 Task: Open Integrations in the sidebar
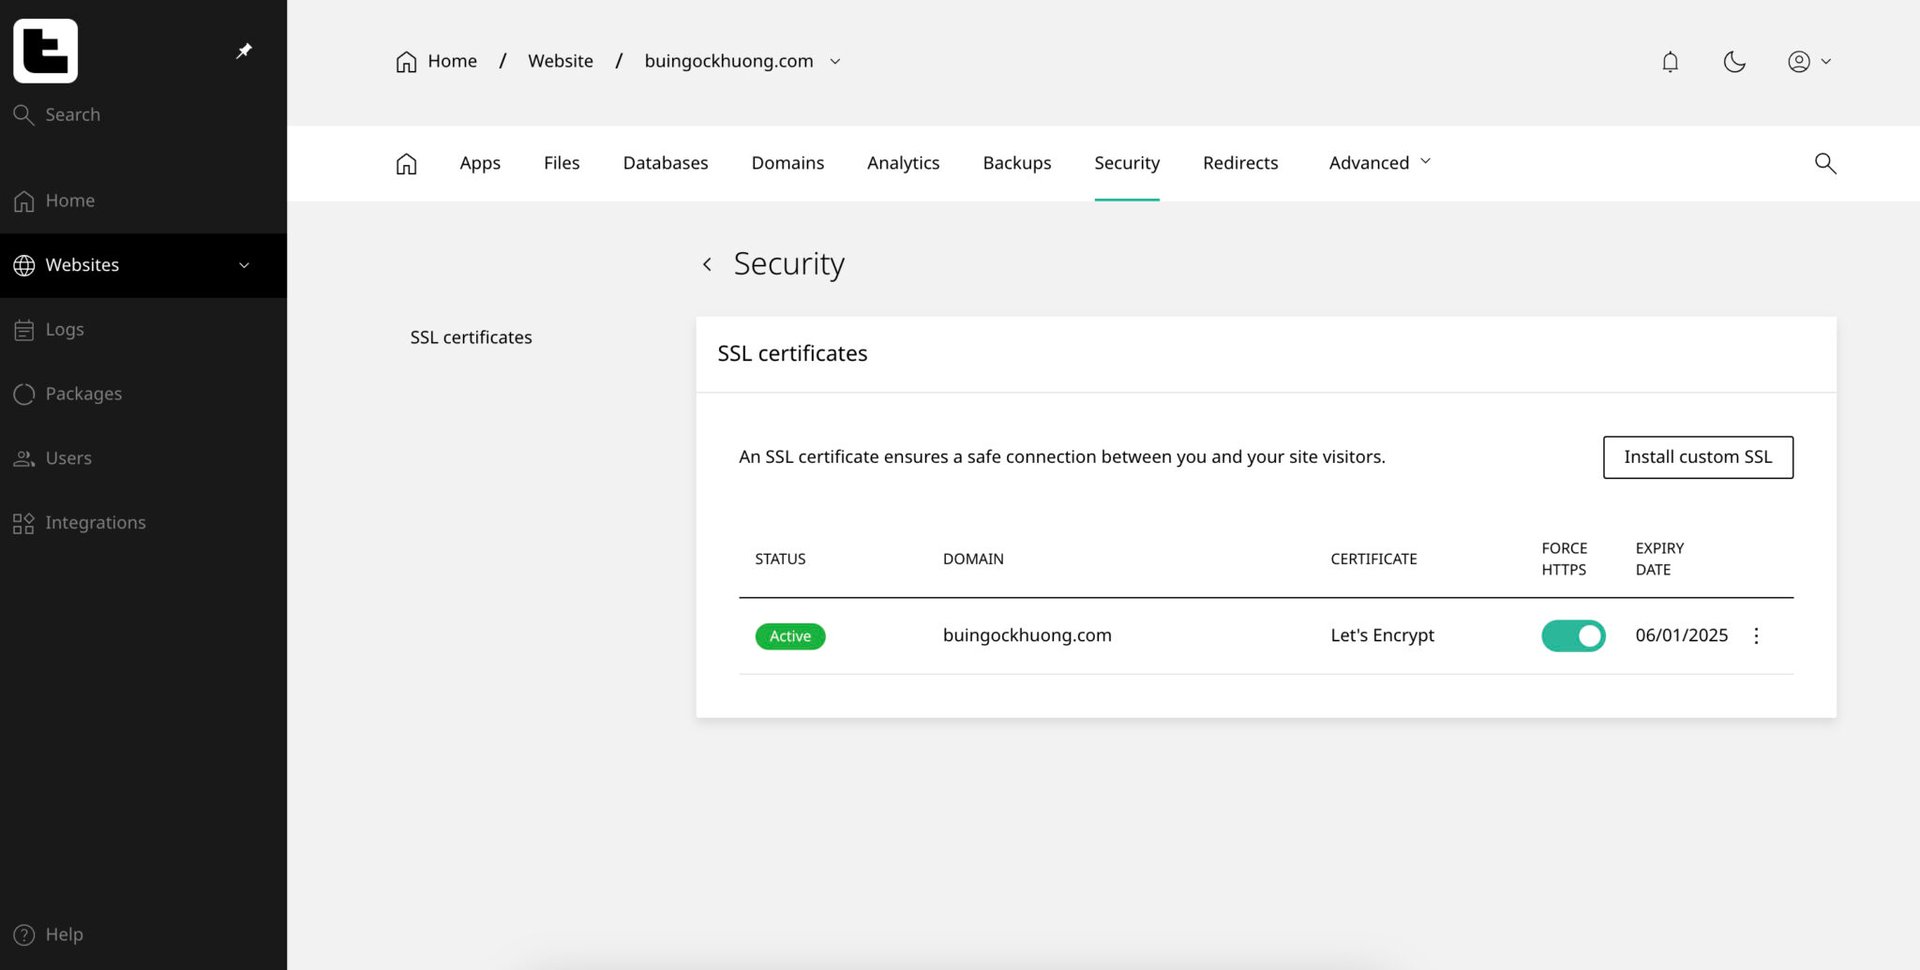pos(95,522)
